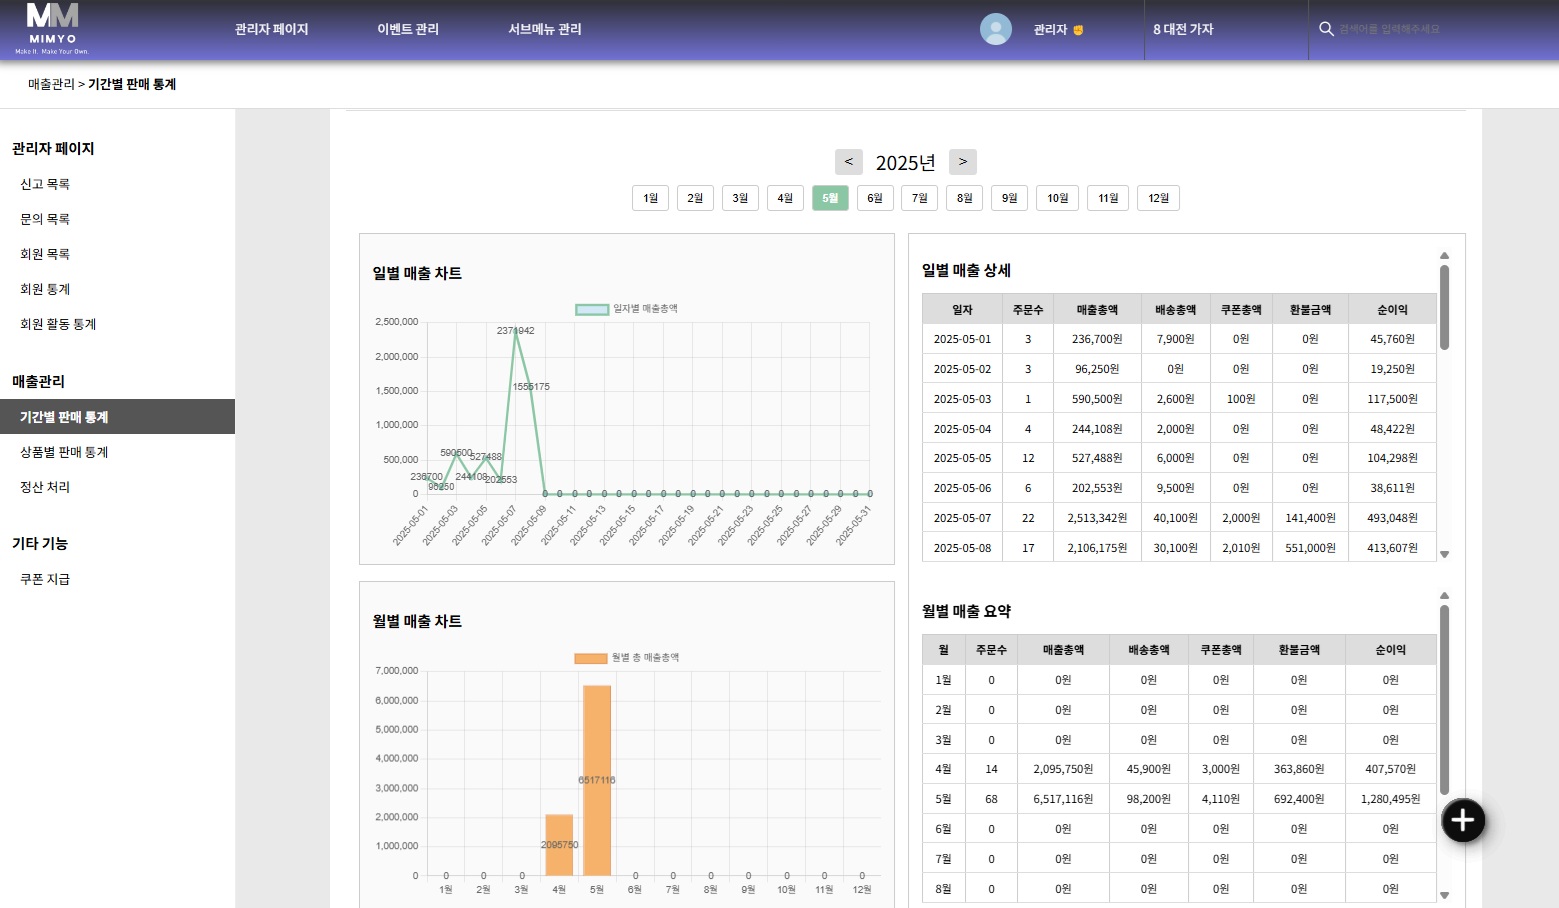Go to previous year arrow
The height and width of the screenshot is (908, 1559).
[x=848, y=162]
